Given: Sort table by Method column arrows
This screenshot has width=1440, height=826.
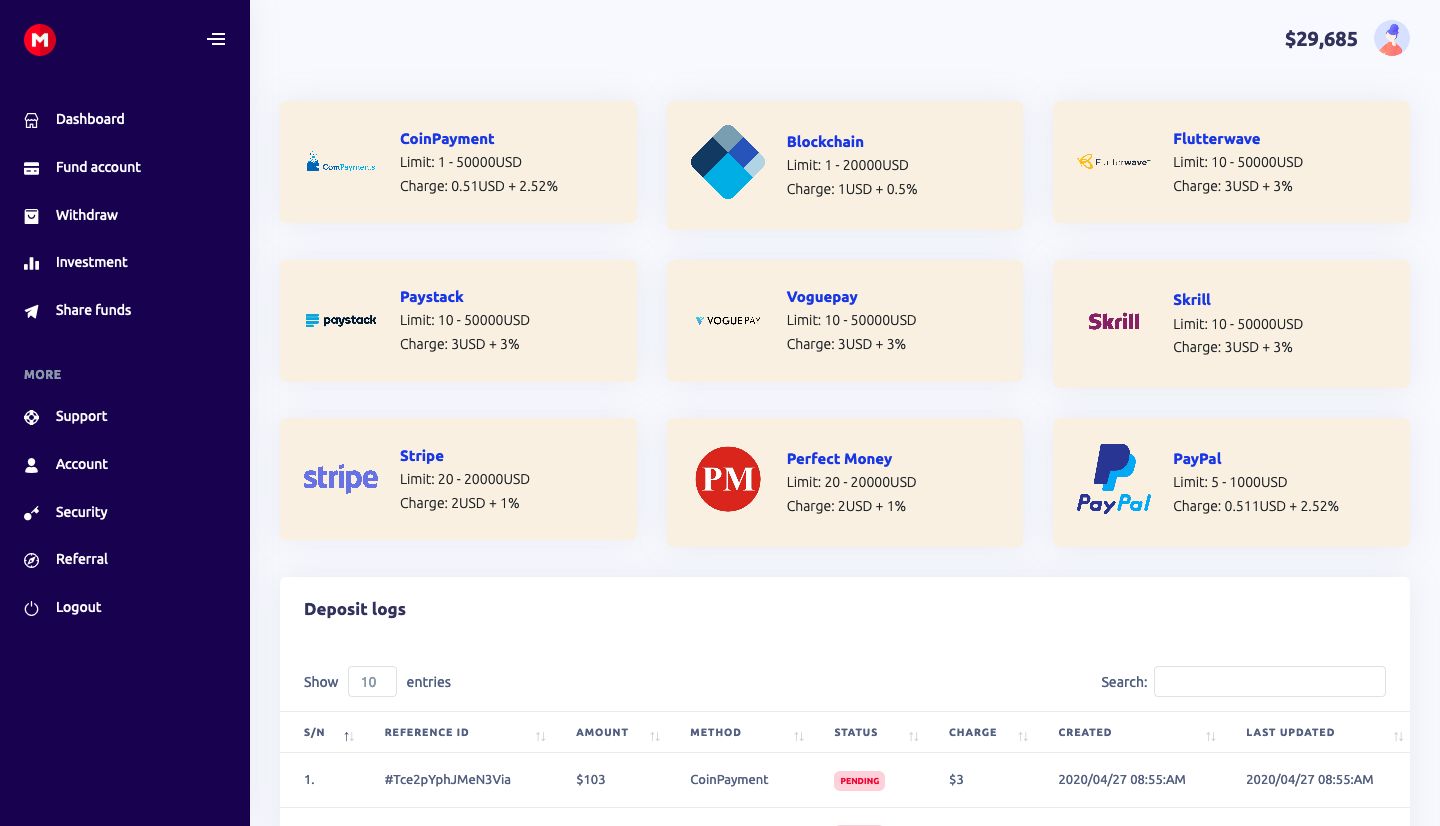Looking at the screenshot, I should [x=799, y=736].
